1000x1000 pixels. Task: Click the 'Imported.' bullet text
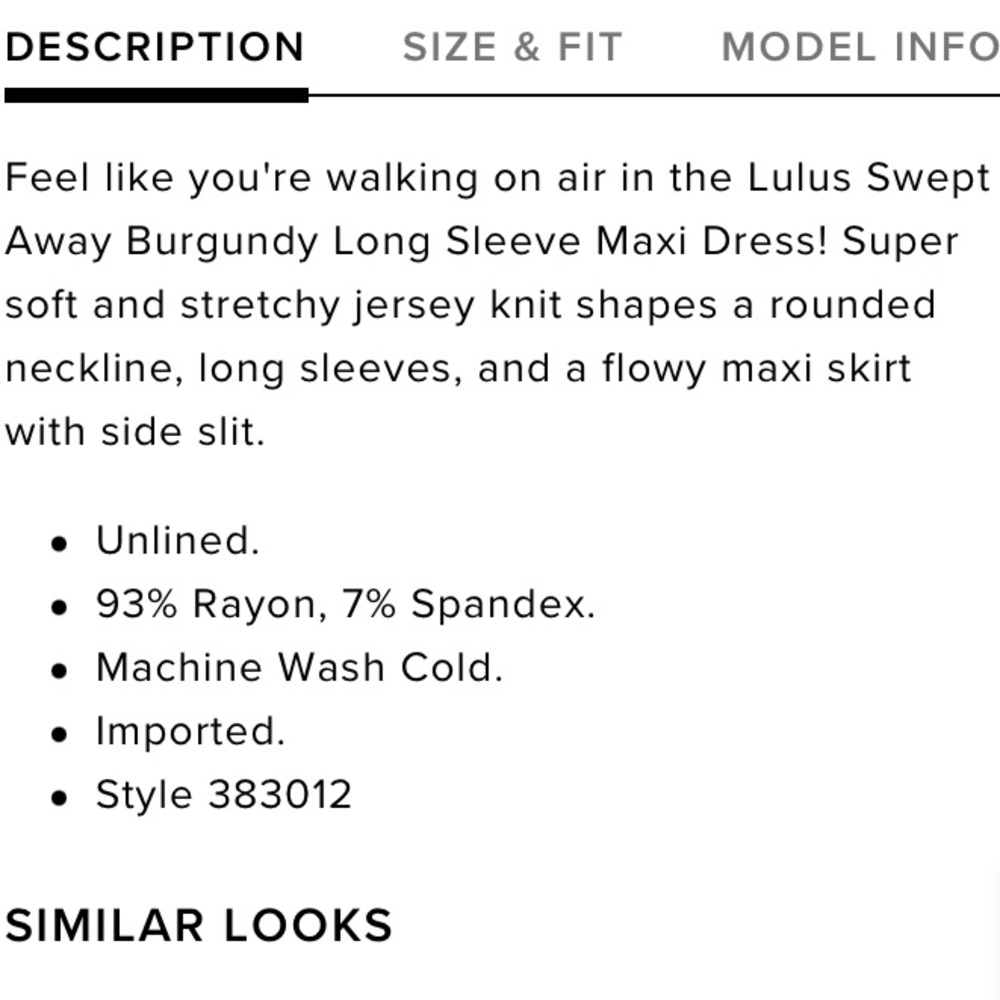tap(190, 732)
